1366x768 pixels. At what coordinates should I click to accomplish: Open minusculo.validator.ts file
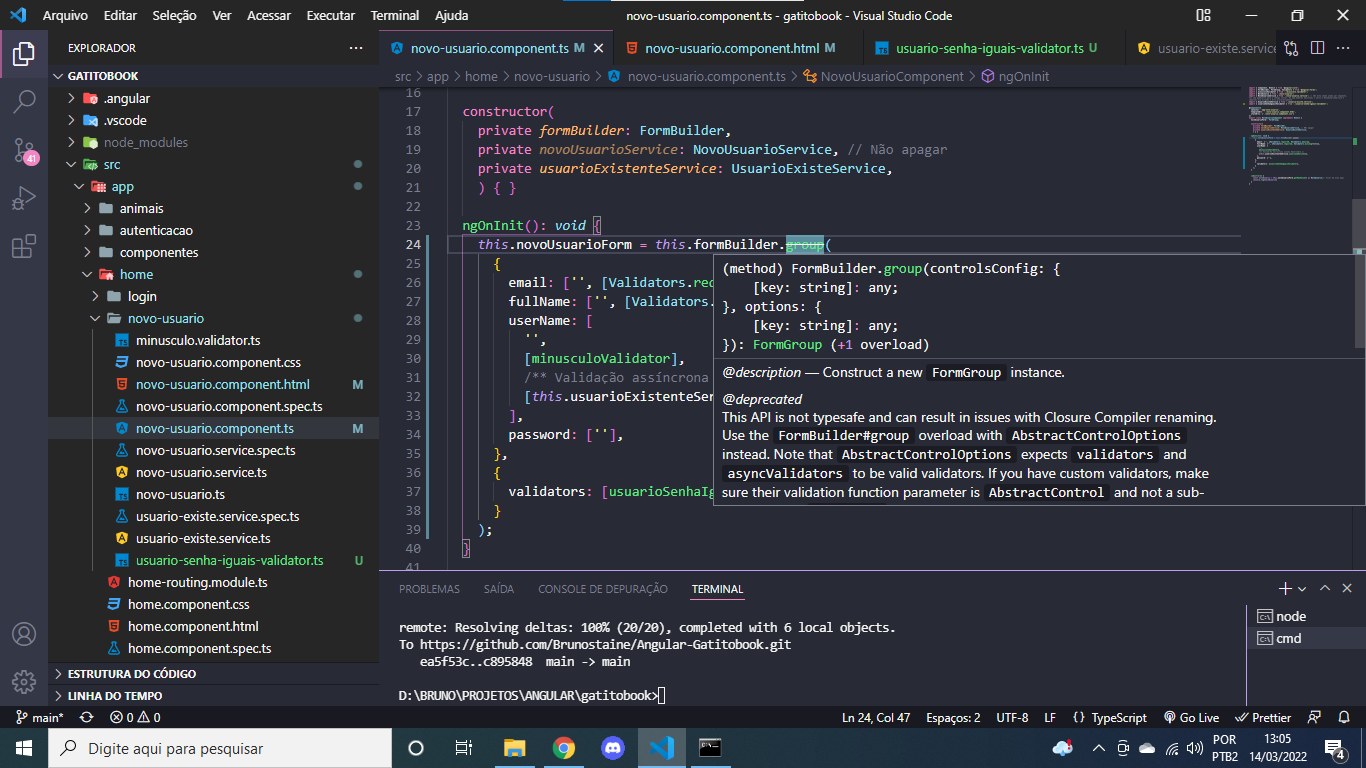[213, 340]
